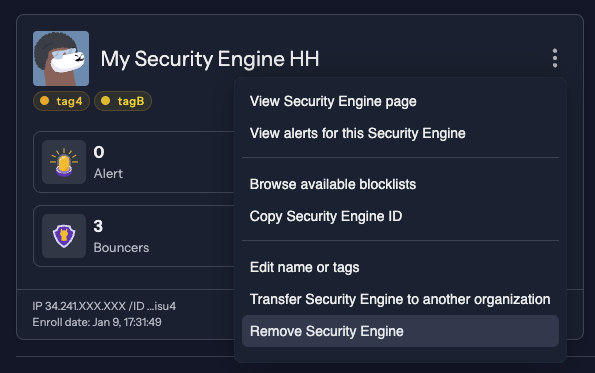Open the 3 Bouncers stat card
Screen dimensions: 595x373
click(134, 236)
